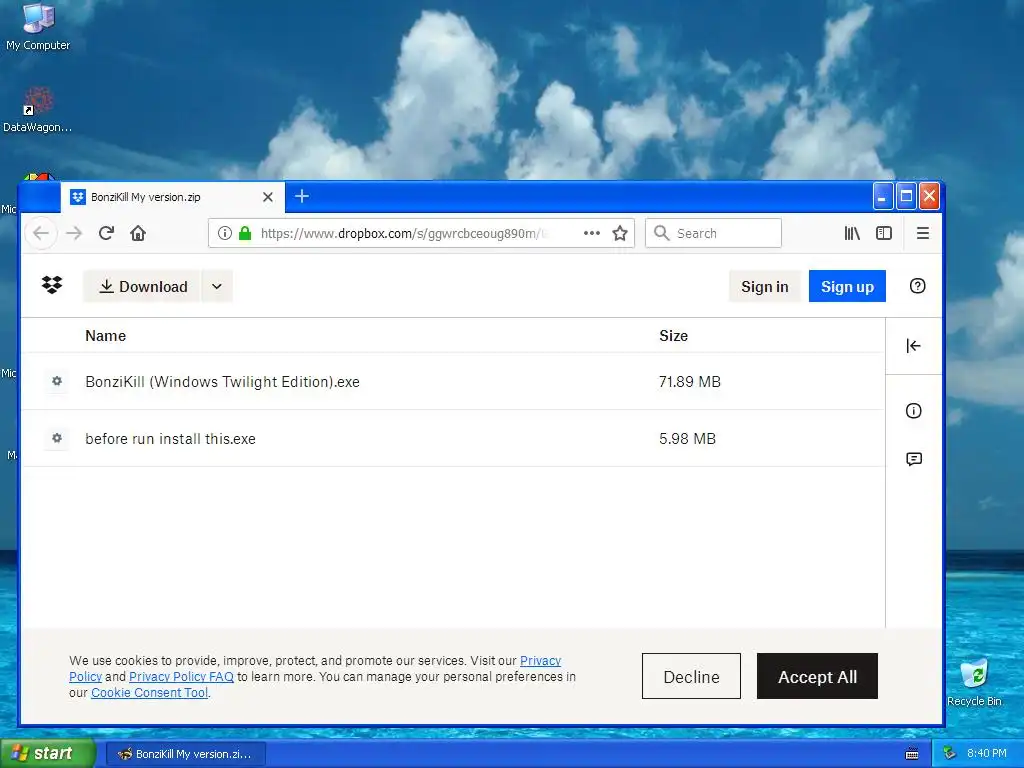The image size is (1024, 768).
Task: Go back using browser back arrow
Action: pos(41,233)
